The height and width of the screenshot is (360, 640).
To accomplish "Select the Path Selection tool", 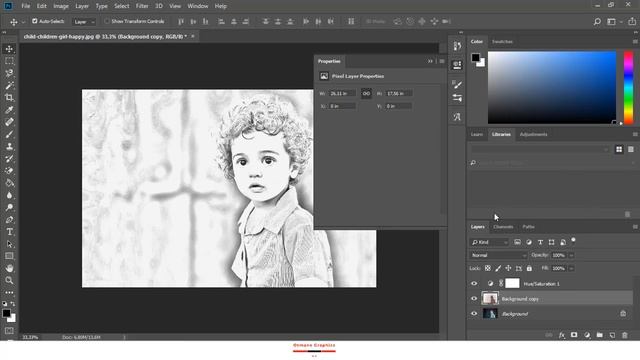I will tap(9, 244).
